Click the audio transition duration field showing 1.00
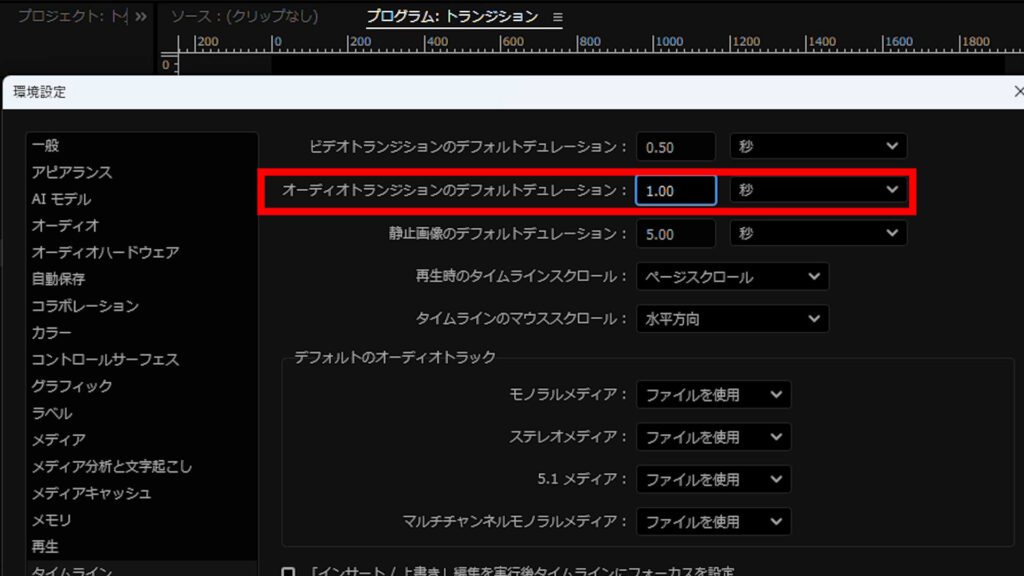The height and width of the screenshot is (576, 1024). pyautogui.click(x=675, y=190)
